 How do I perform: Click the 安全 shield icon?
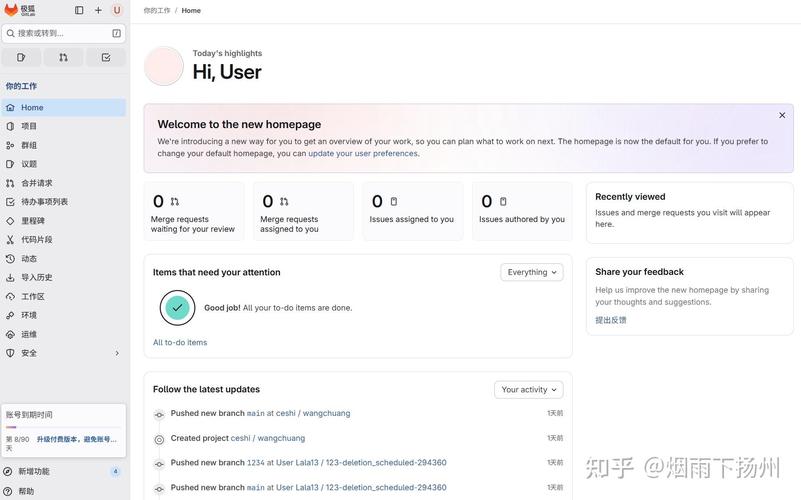10,353
